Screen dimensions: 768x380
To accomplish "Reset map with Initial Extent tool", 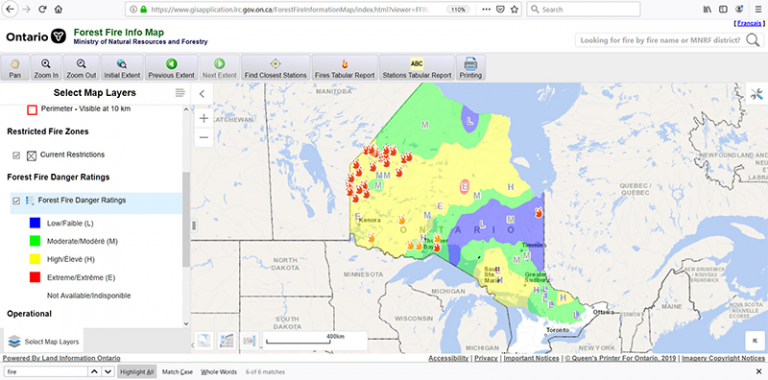I will (x=122, y=68).
